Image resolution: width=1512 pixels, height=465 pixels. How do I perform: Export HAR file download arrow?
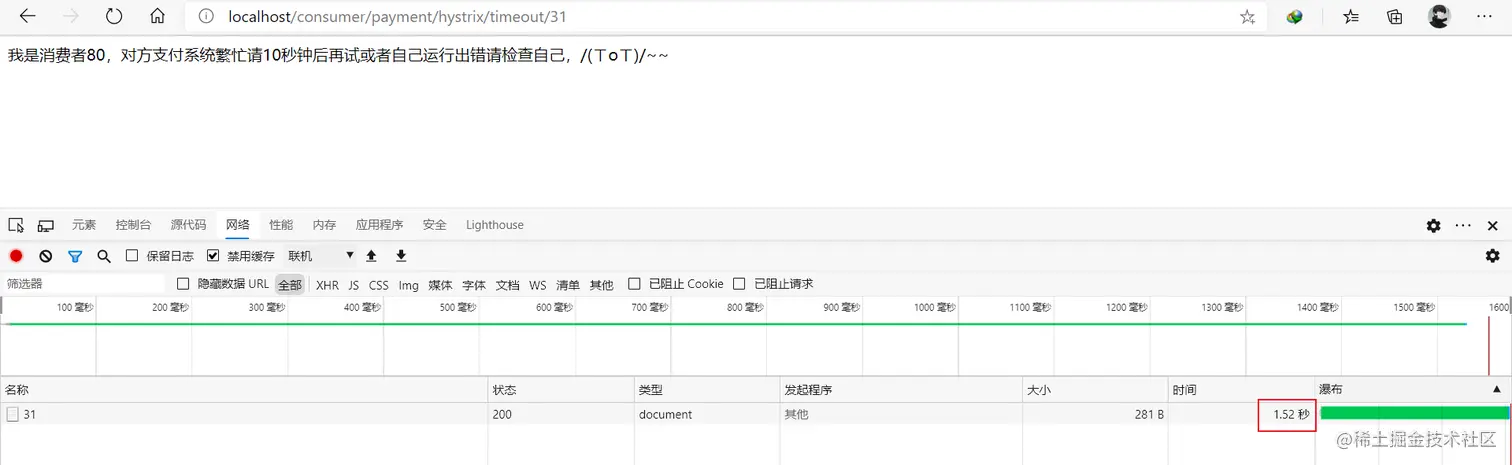point(401,256)
